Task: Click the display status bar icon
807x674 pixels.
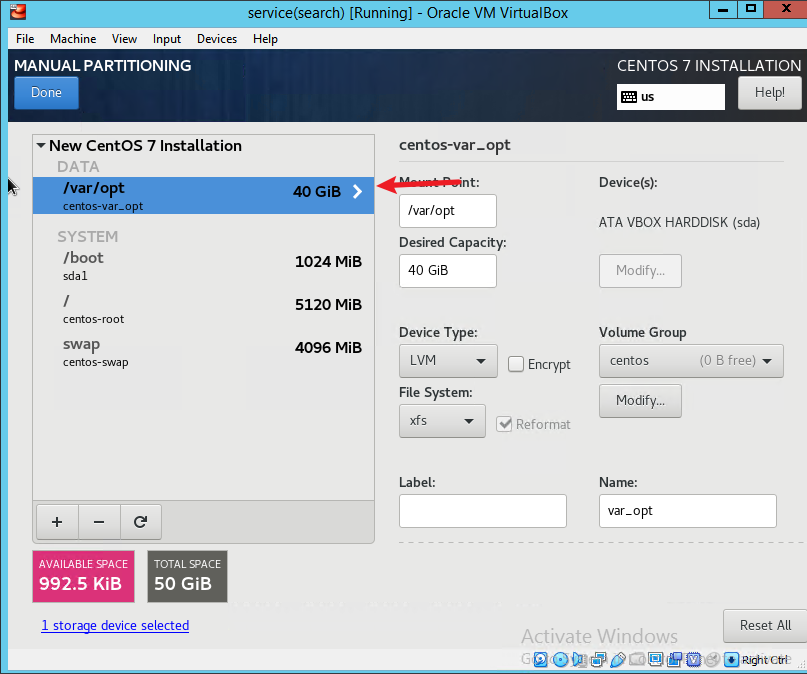Action: point(656,660)
